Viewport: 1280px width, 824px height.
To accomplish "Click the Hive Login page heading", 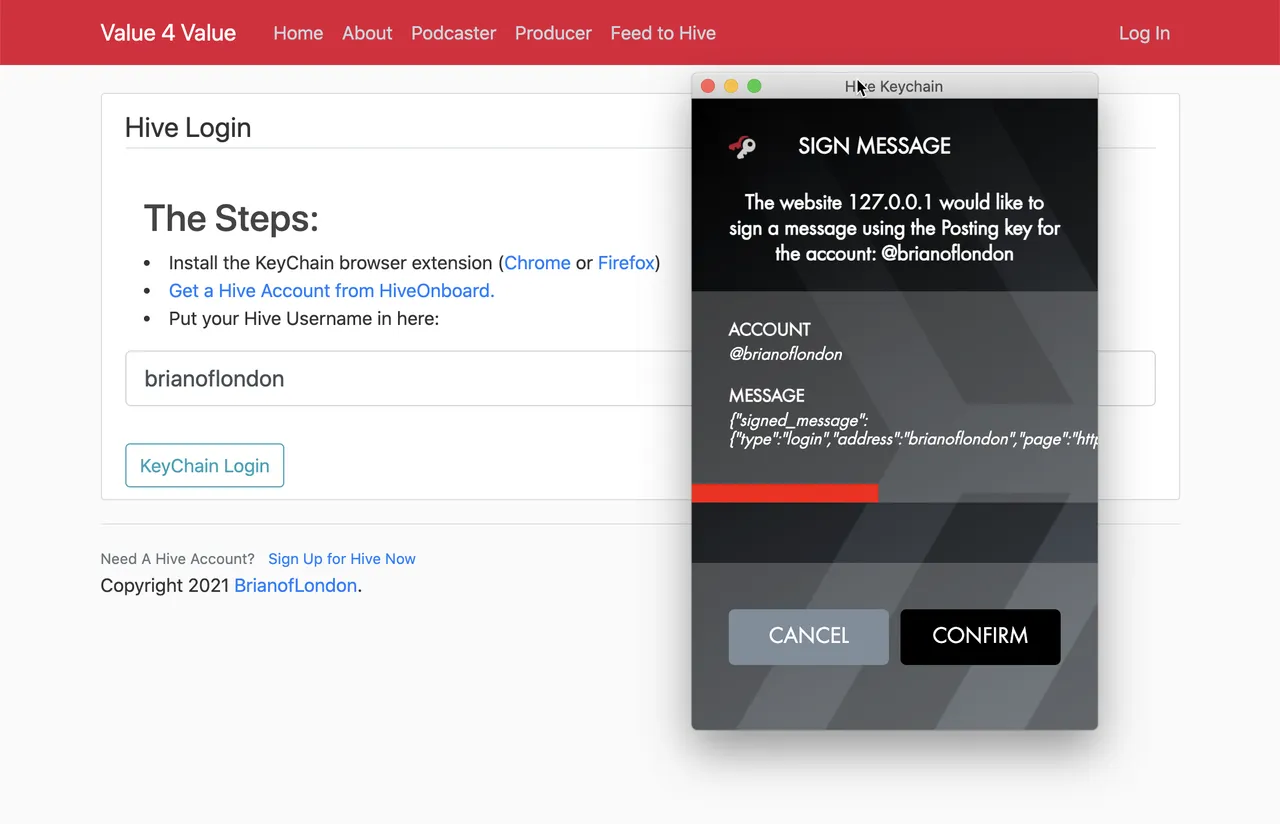I will point(188,128).
